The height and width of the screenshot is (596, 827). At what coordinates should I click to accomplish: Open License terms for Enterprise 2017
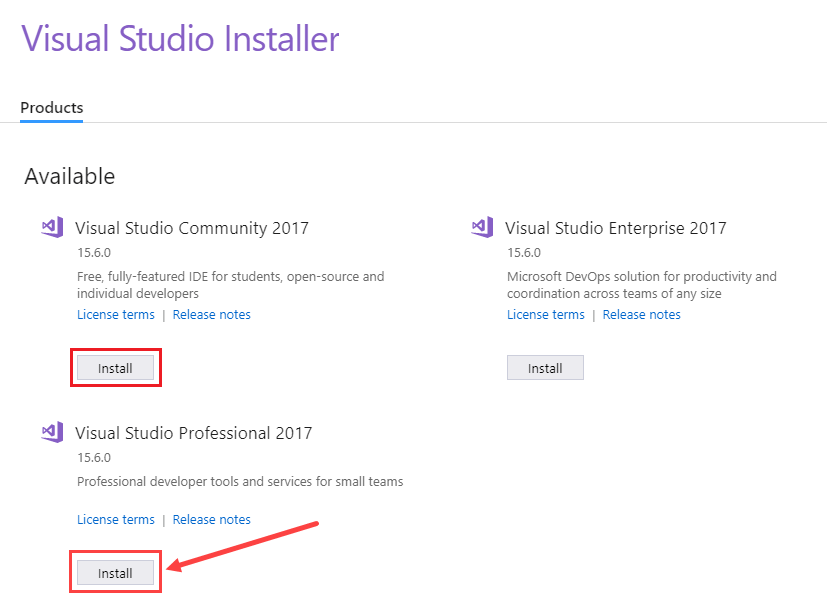coord(546,315)
